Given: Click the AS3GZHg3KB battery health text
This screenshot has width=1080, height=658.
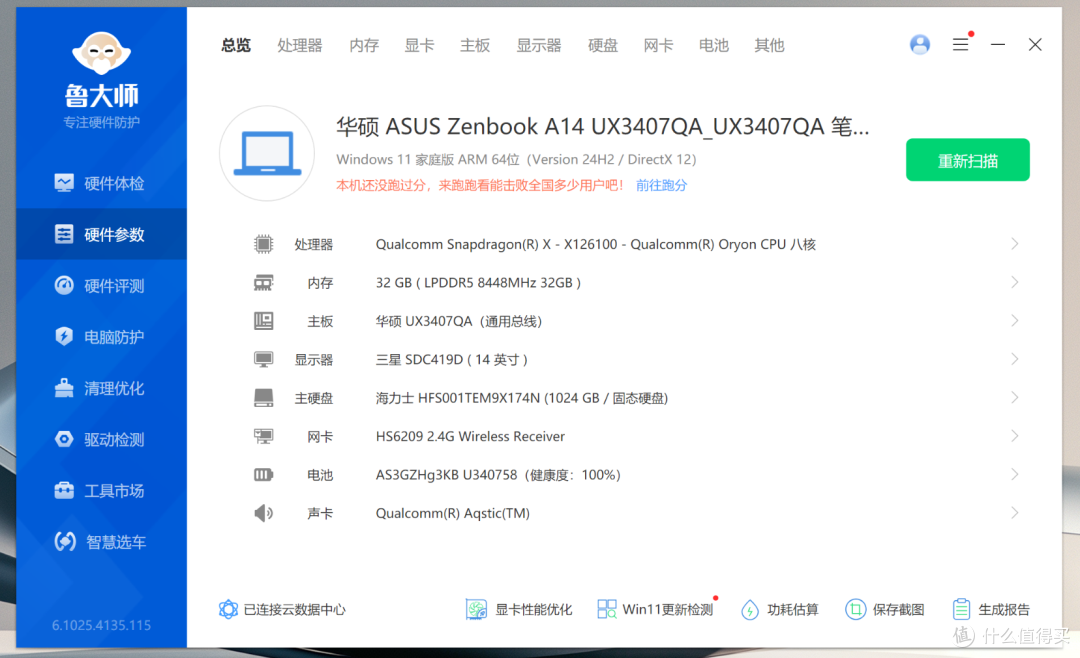Looking at the screenshot, I should tap(498, 475).
